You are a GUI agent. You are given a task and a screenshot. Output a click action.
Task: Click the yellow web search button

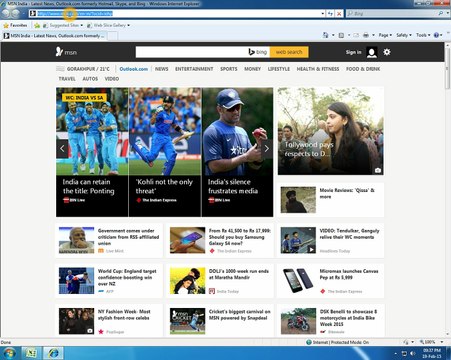pos(289,52)
